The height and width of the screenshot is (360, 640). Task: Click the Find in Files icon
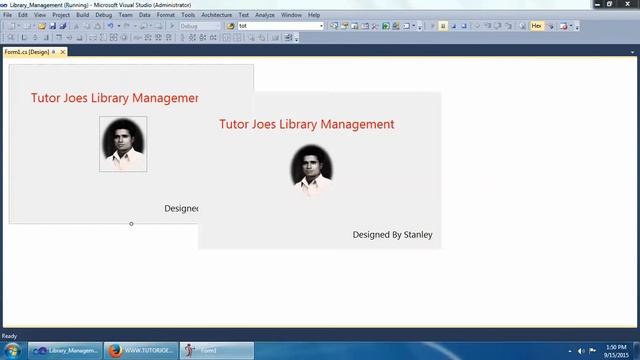click(x=231, y=26)
